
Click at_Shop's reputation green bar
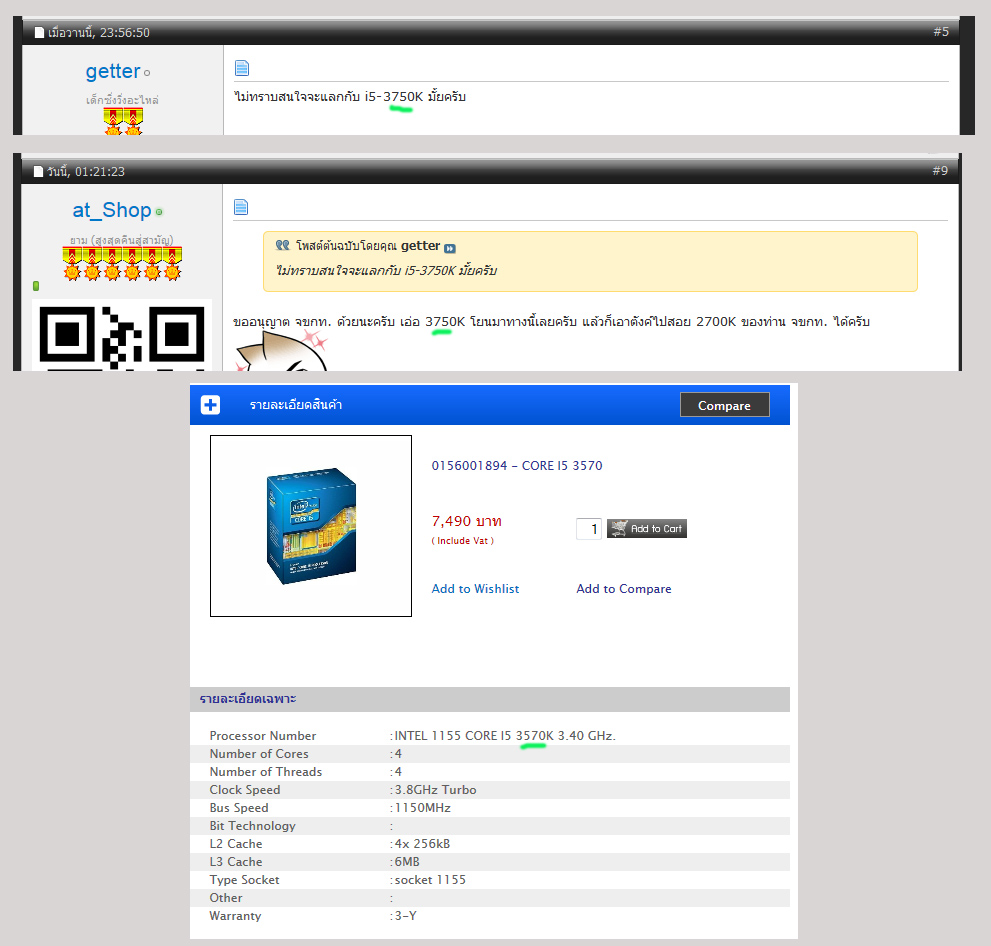[x=36, y=286]
